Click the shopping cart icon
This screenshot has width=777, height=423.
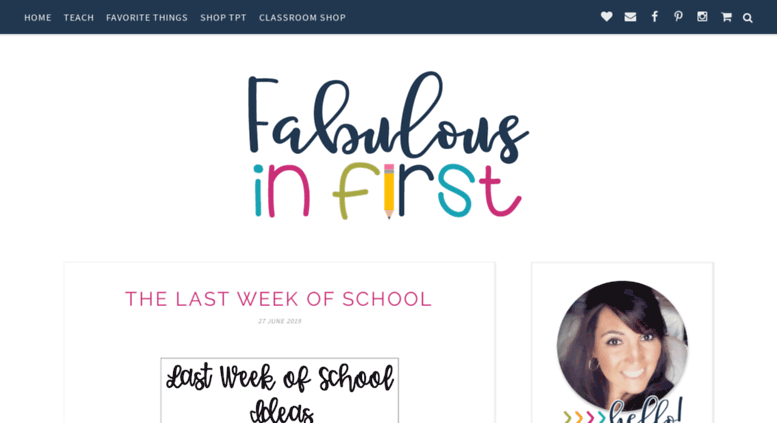pos(726,17)
